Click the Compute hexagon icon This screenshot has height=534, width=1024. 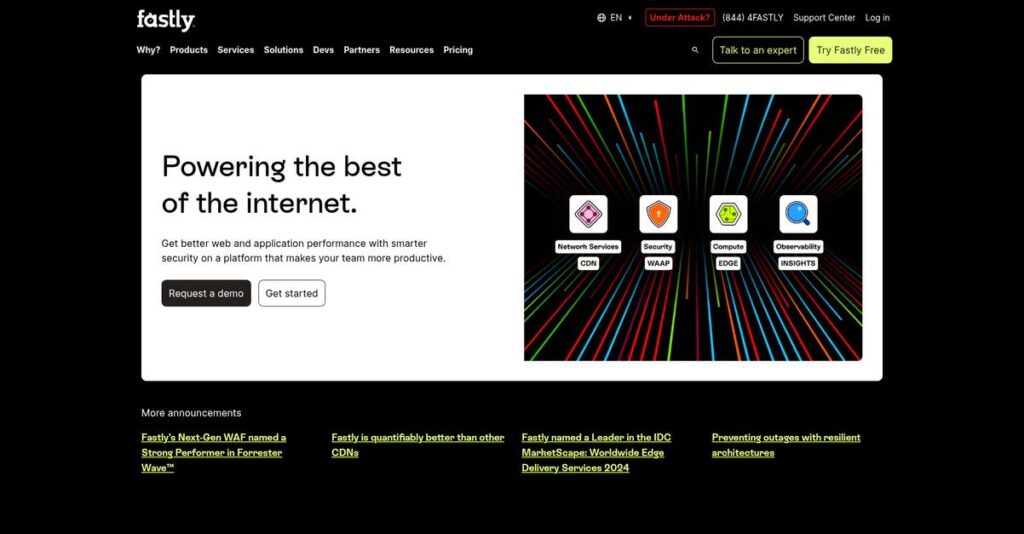(728, 214)
